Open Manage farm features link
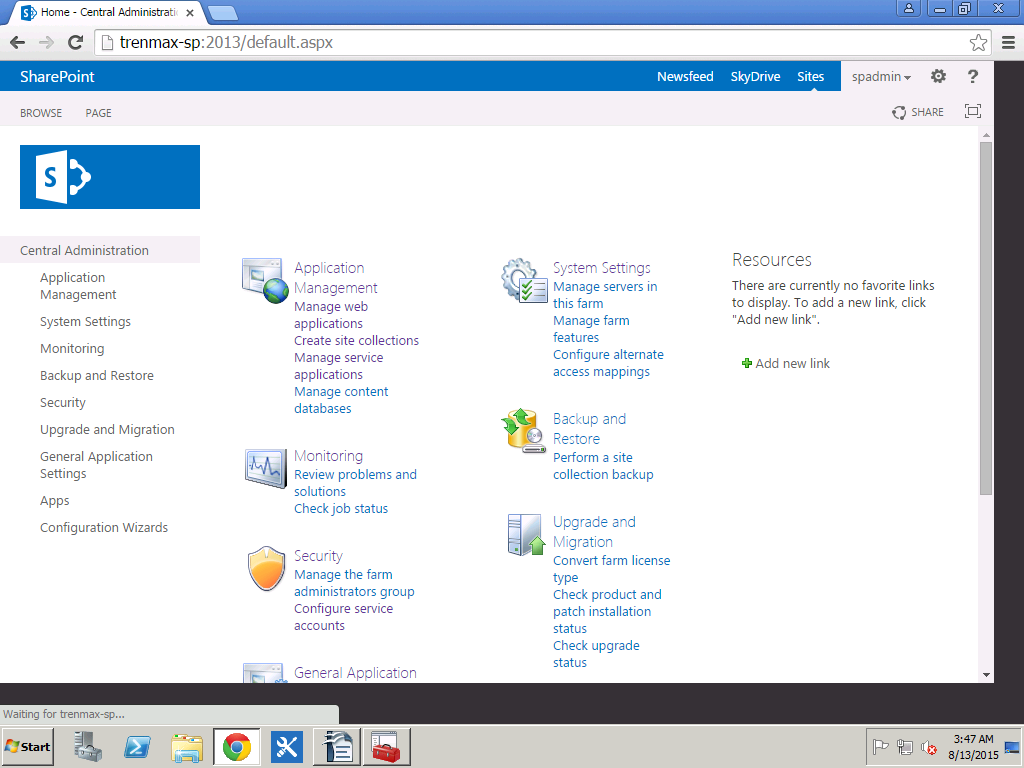This screenshot has width=1024, height=768. (591, 328)
